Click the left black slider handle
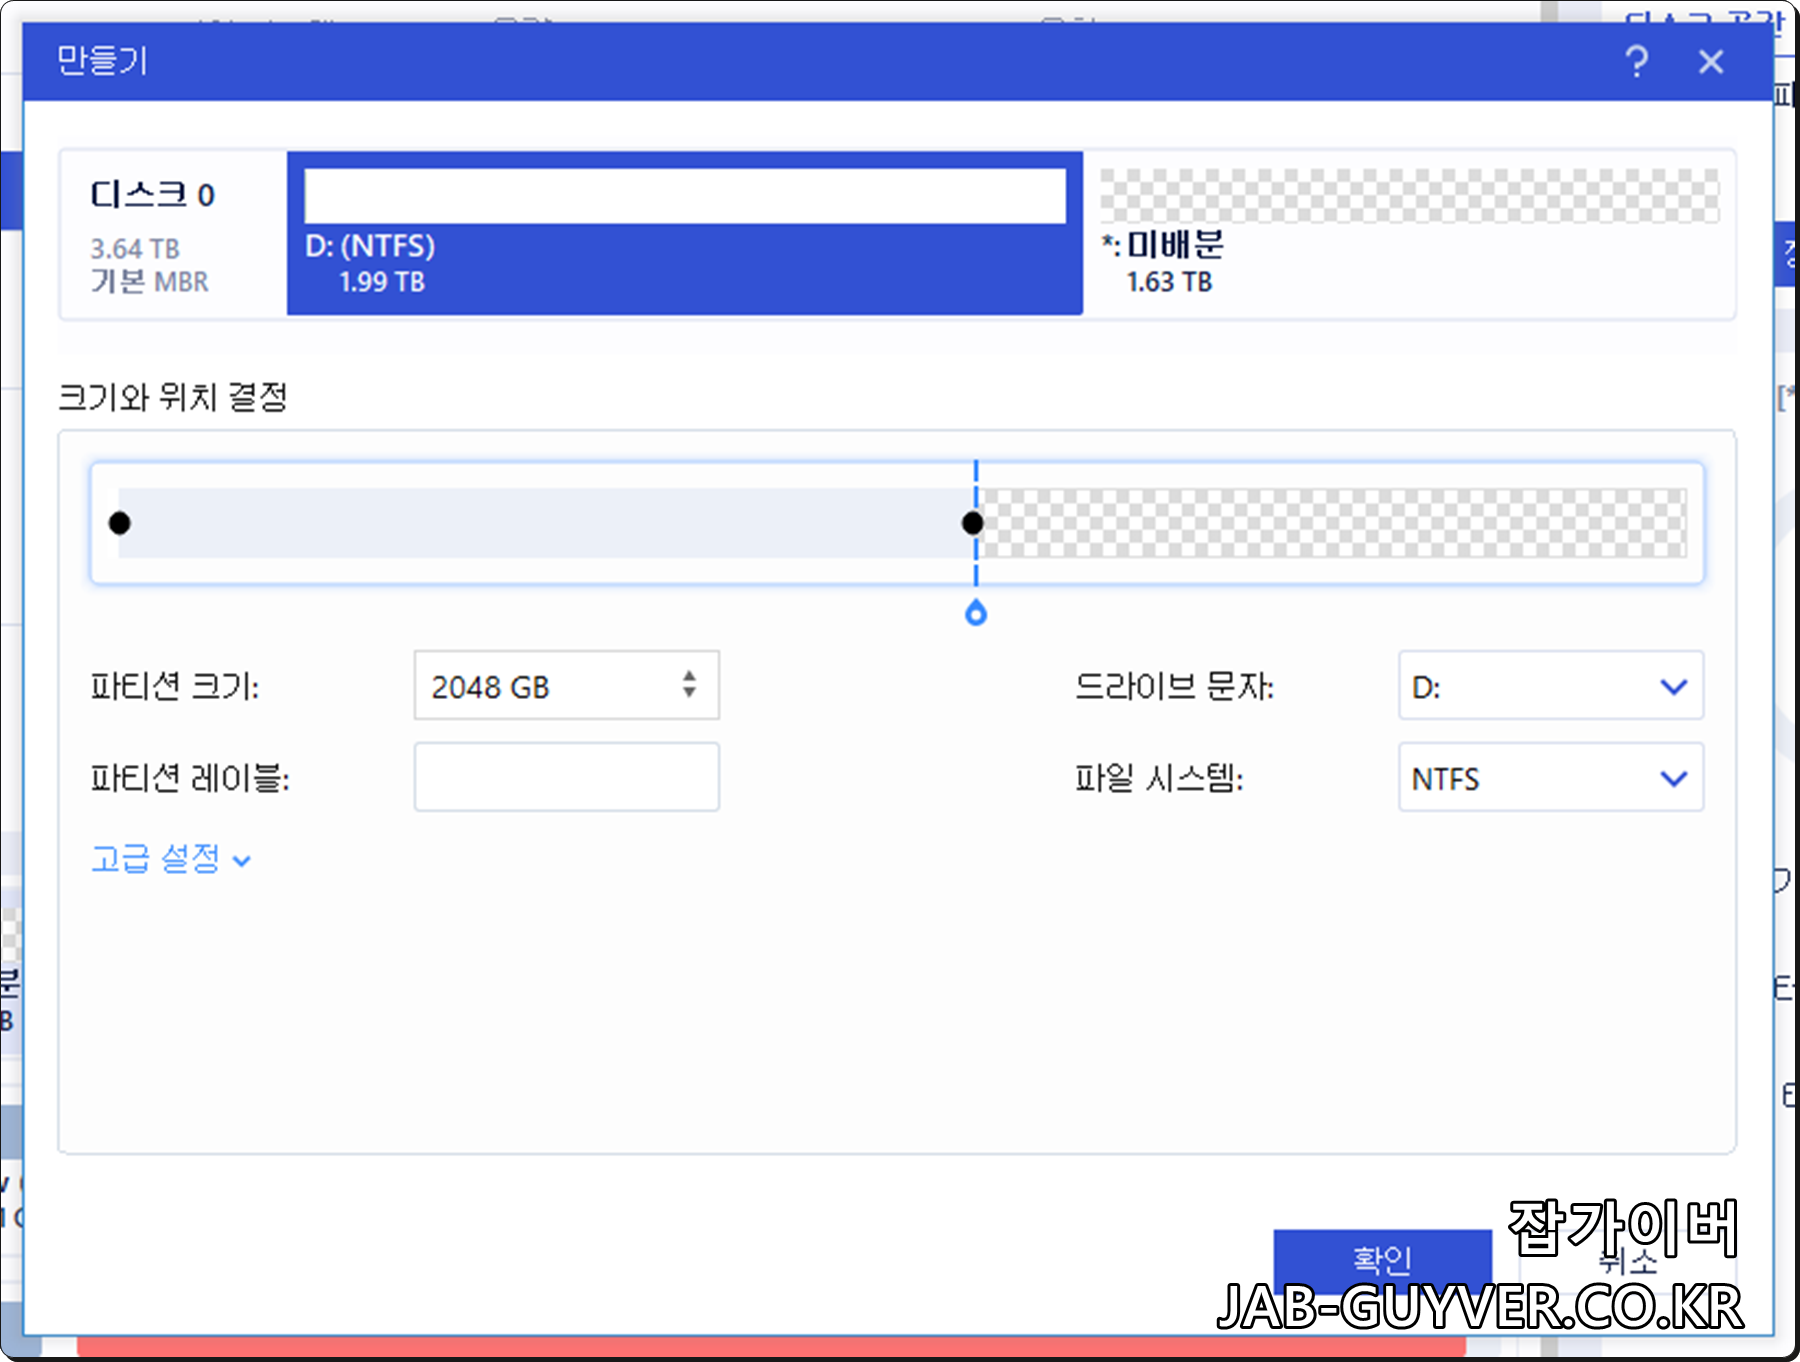The width and height of the screenshot is (1800, 1362). 120,523
